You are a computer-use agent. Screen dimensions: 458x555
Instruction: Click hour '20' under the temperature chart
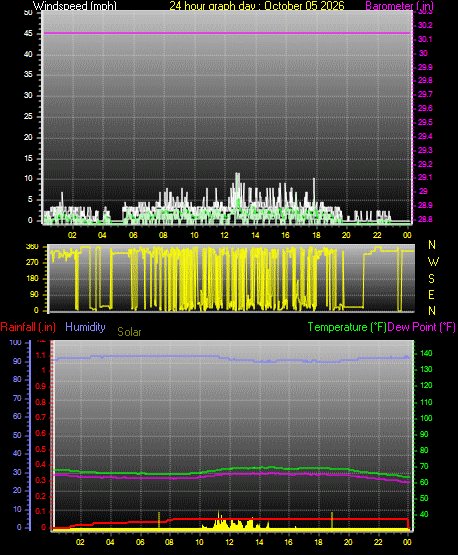click(x=348, y=542)
